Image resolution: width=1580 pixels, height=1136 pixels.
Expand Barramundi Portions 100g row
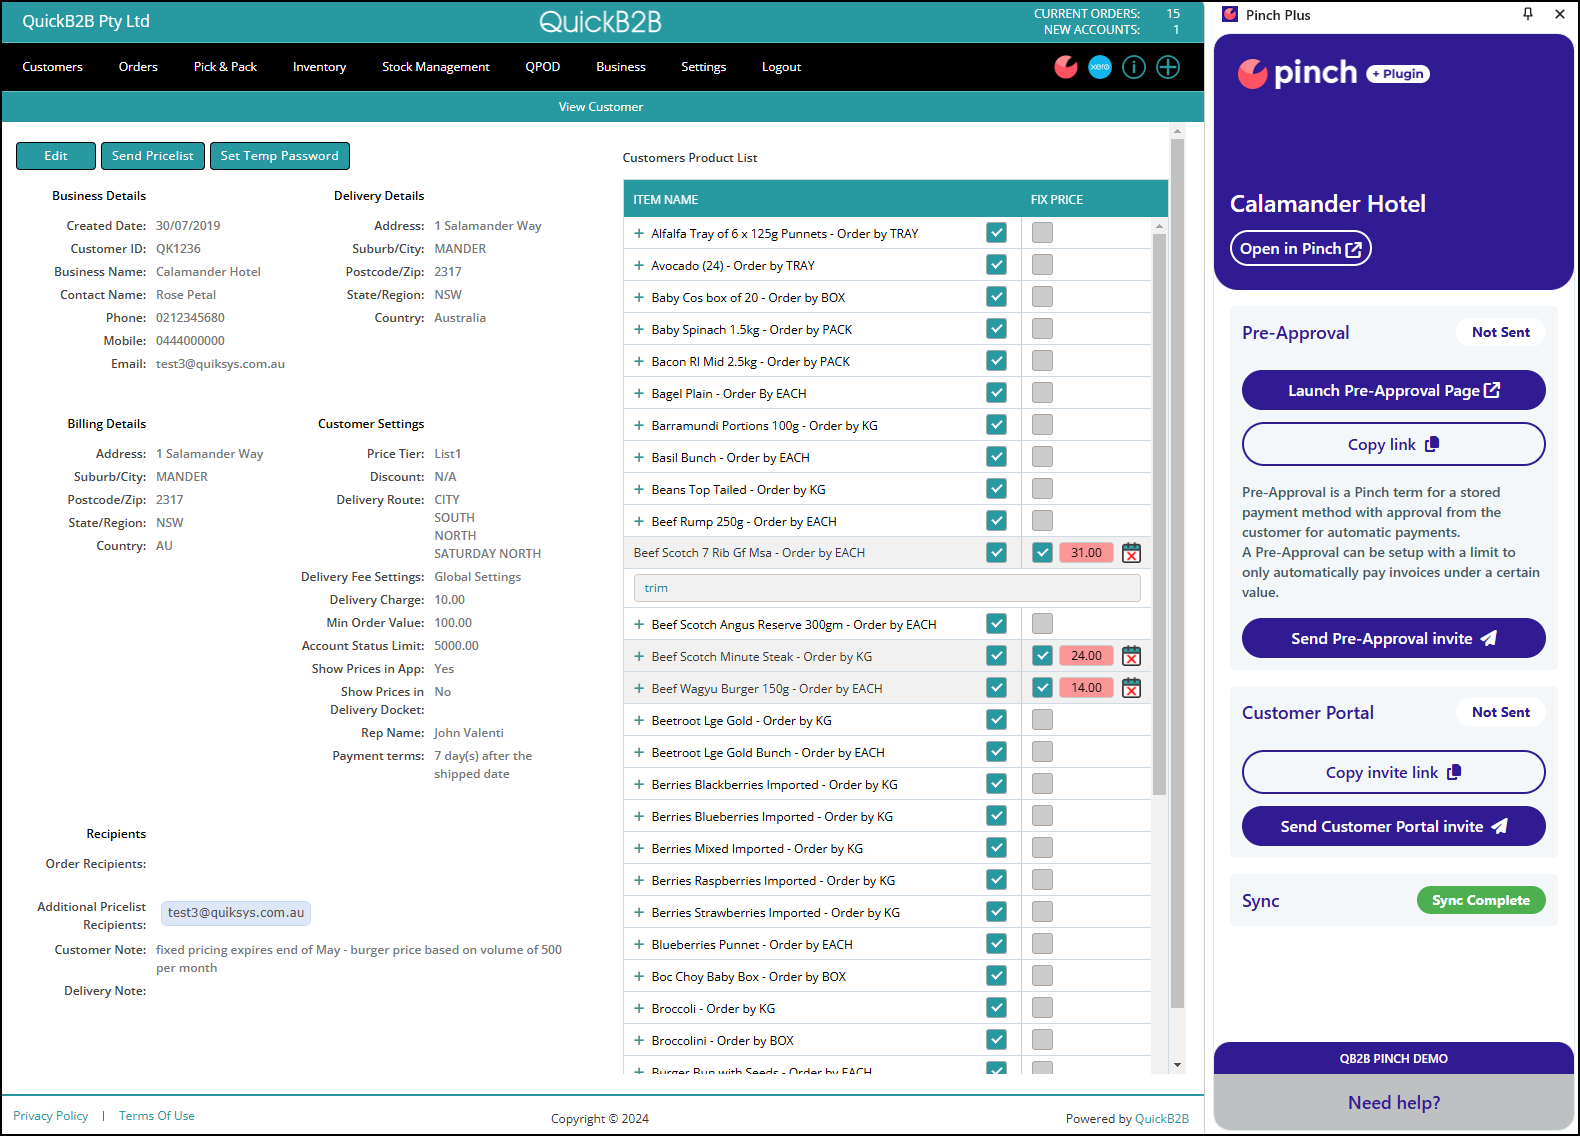click(639, 425)
